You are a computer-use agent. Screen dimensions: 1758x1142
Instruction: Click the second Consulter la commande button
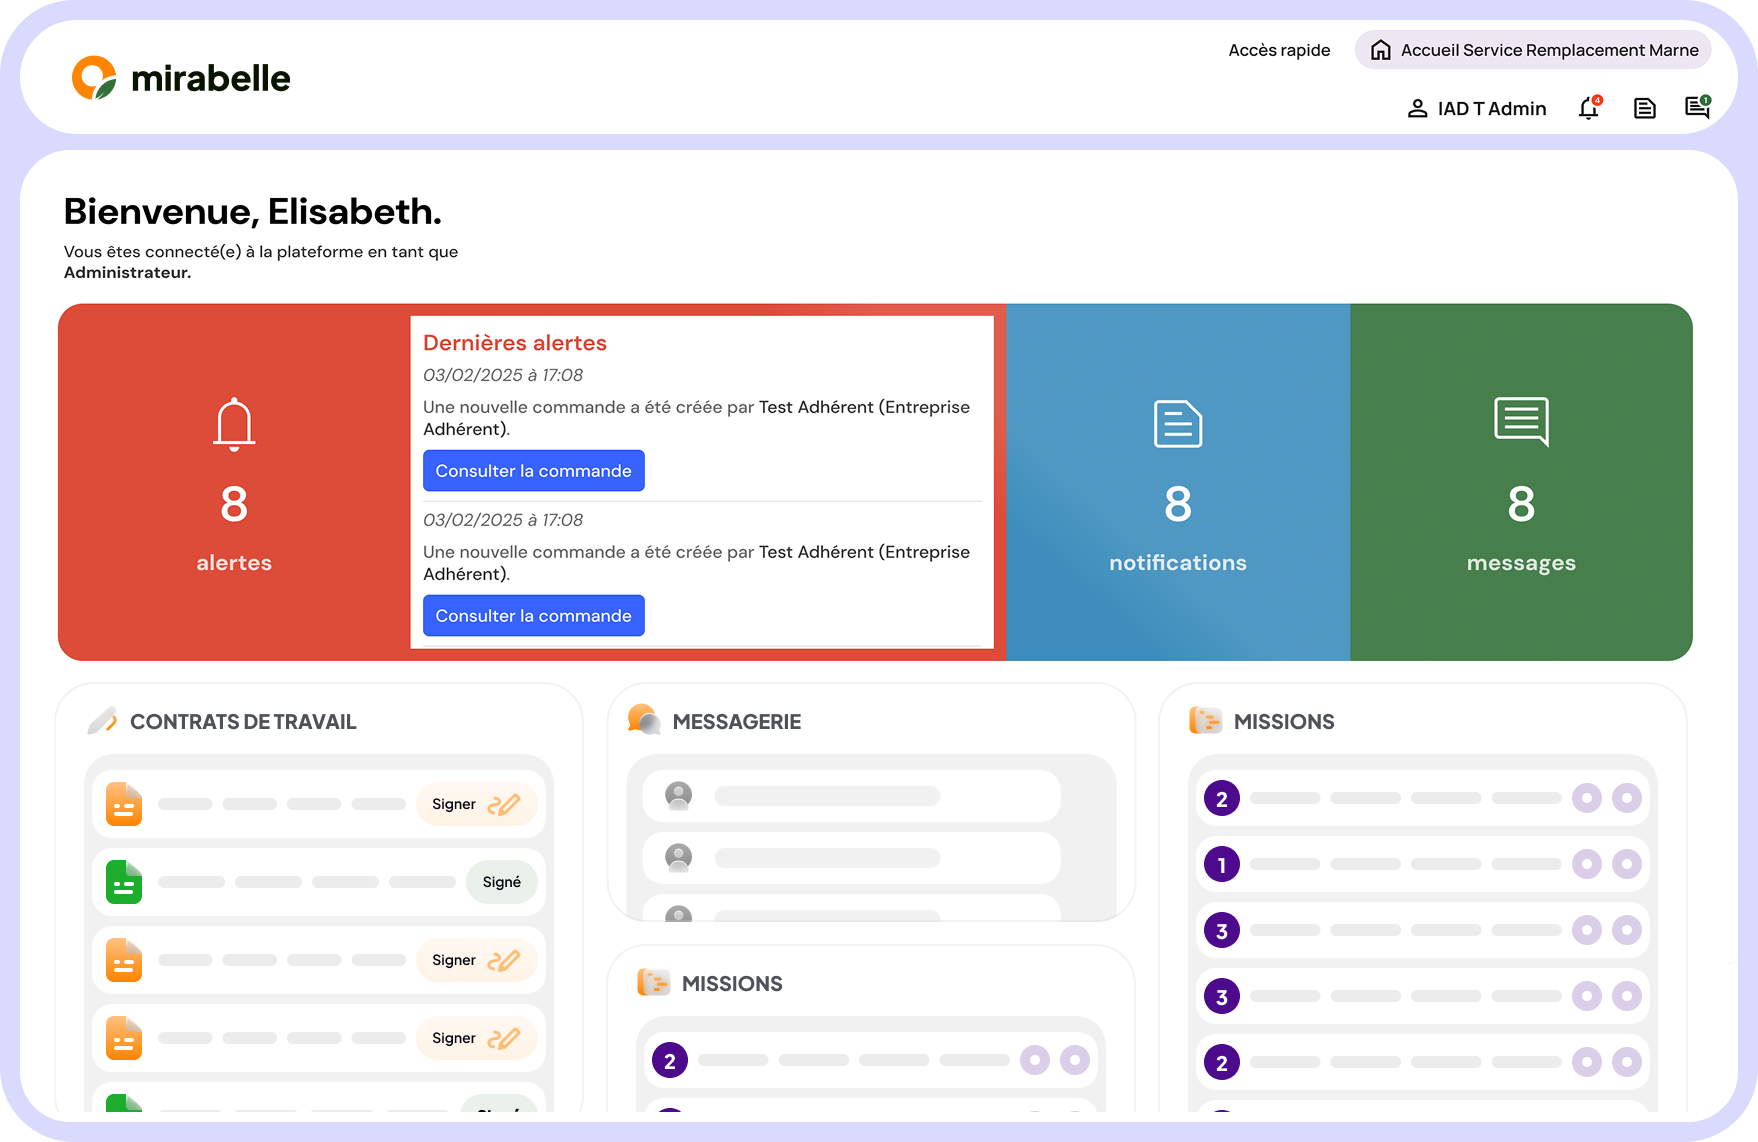533,616
